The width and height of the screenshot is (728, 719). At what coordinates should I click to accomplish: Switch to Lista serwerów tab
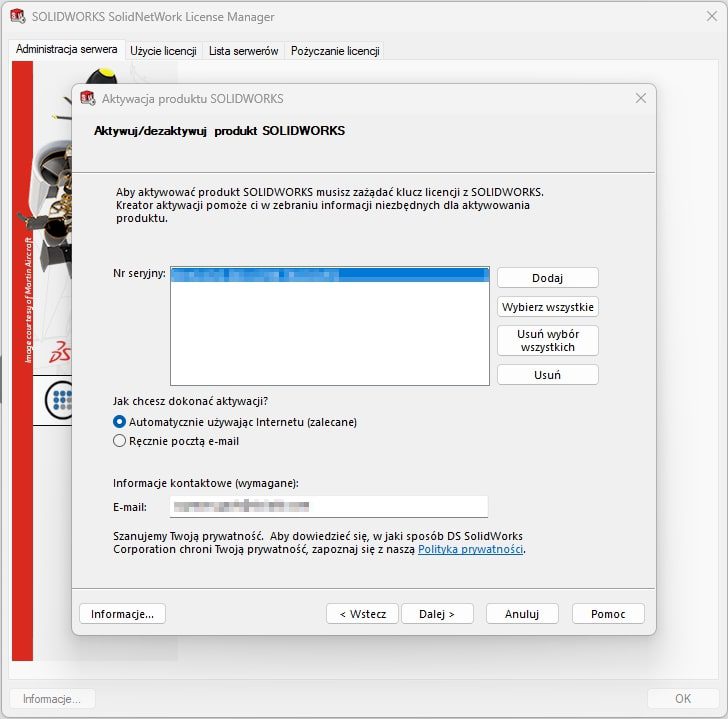(243, 51)
